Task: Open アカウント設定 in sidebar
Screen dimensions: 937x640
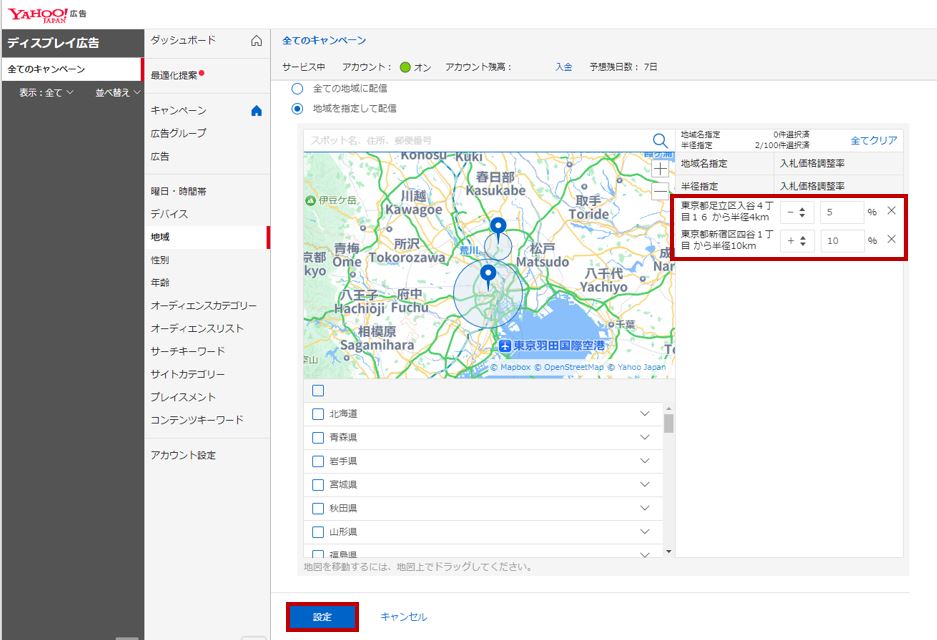Action: 183,455
